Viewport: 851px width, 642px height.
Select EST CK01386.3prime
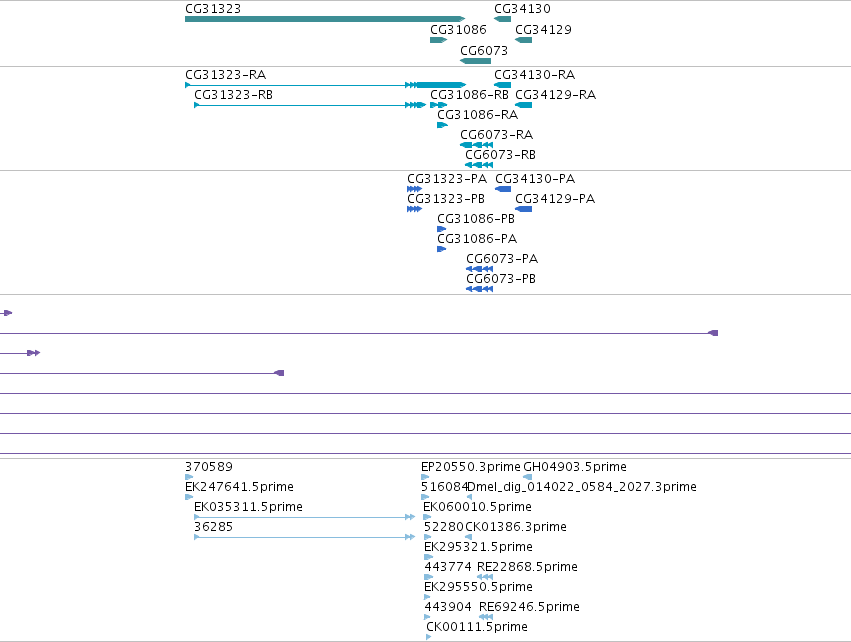pyautogui.click(x=516, y=527)
